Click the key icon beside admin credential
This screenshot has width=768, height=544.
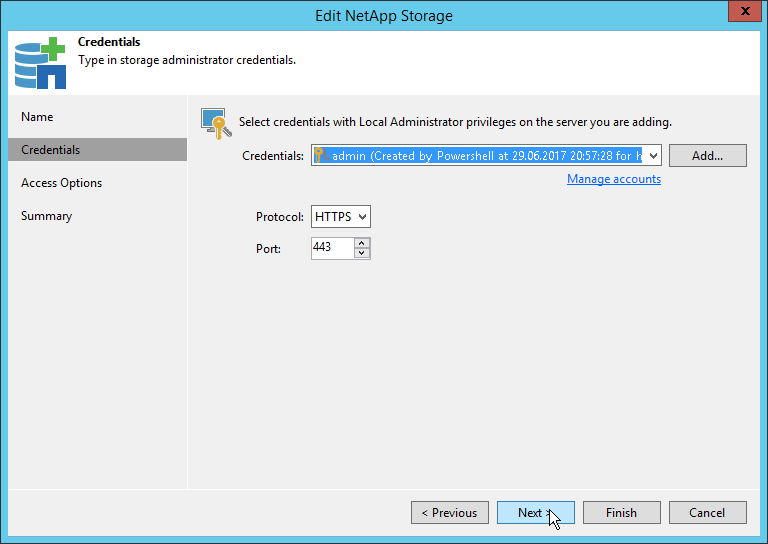click(321, 155)
